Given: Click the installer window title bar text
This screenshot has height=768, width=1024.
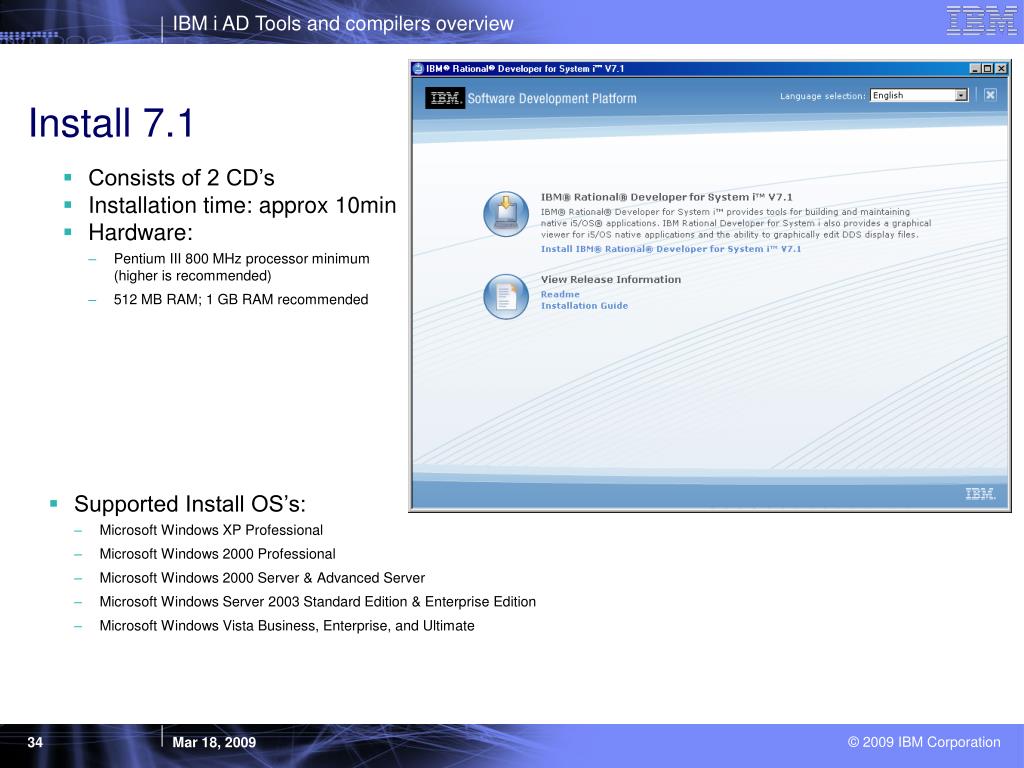Looking at the screenshot, I should [525, 69].
